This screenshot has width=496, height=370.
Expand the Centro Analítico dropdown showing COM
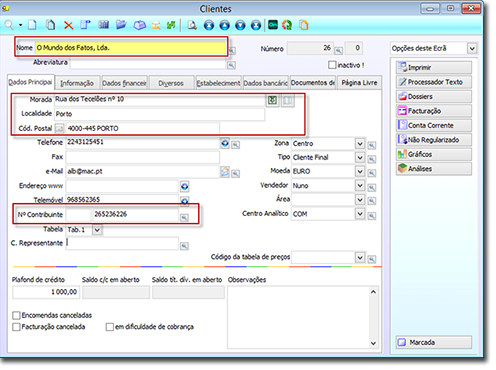[360, 214]
